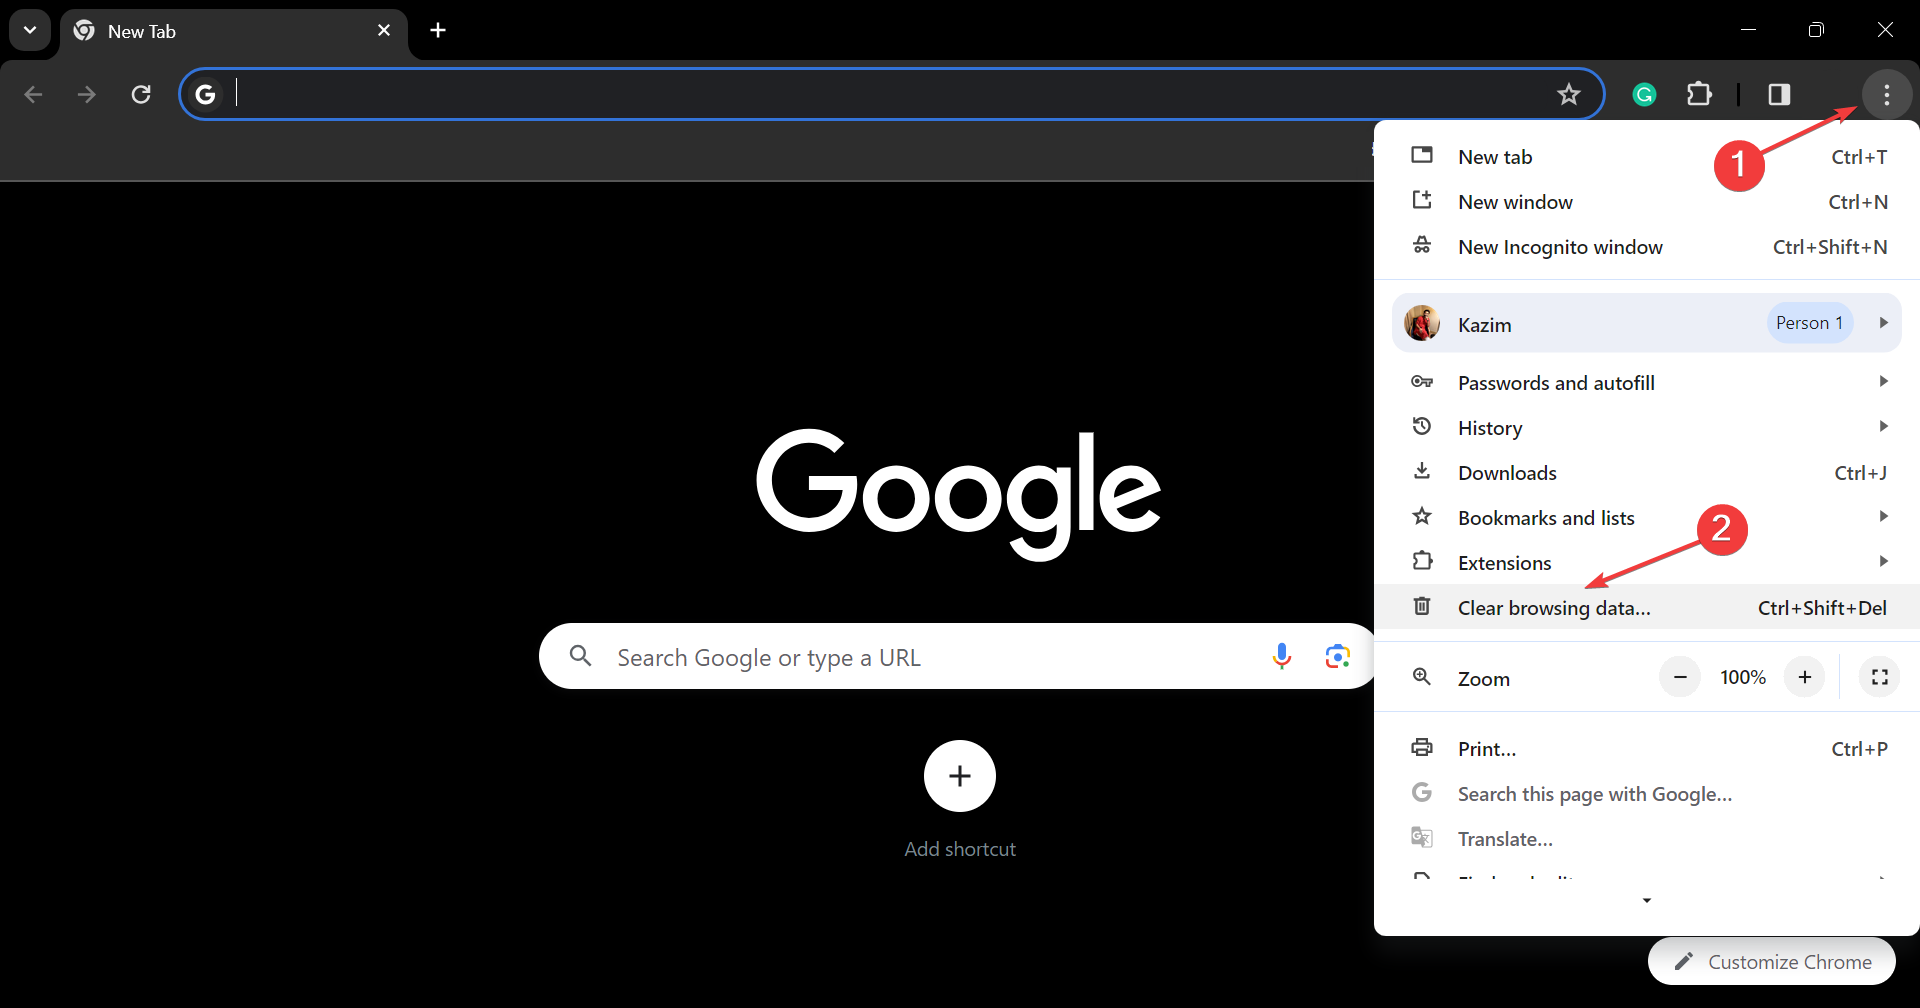Go forward to next page
The width and height of the screenshot is (1920, 1008).
(87, 94)
